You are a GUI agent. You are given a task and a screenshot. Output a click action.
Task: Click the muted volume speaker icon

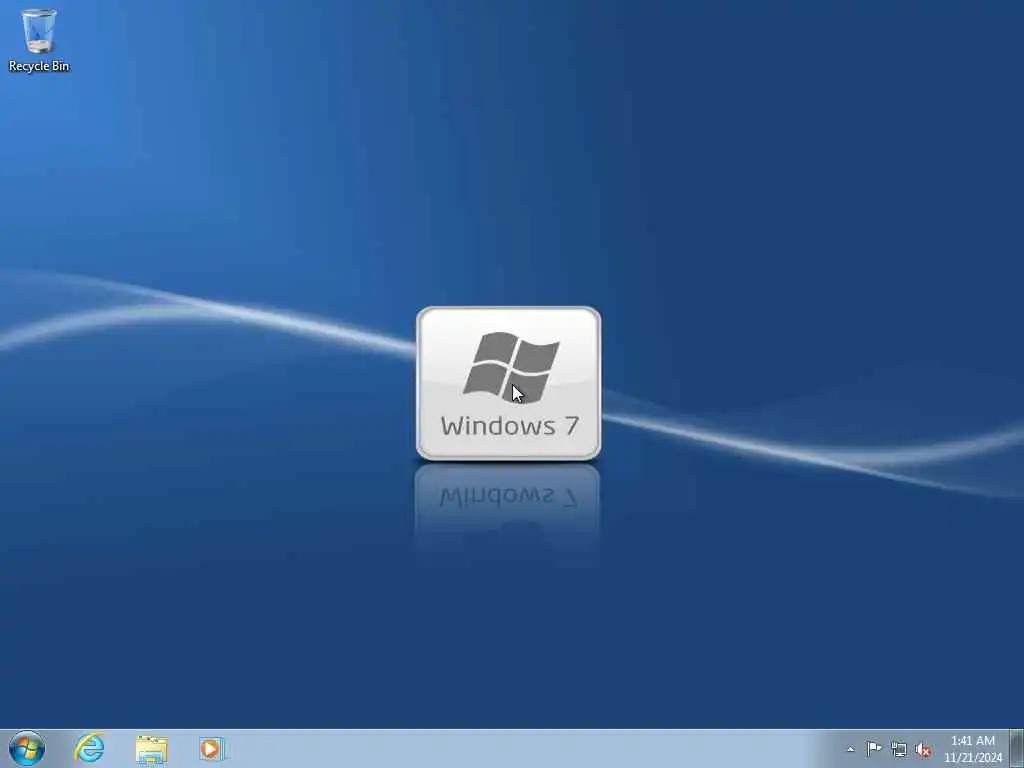923,749
